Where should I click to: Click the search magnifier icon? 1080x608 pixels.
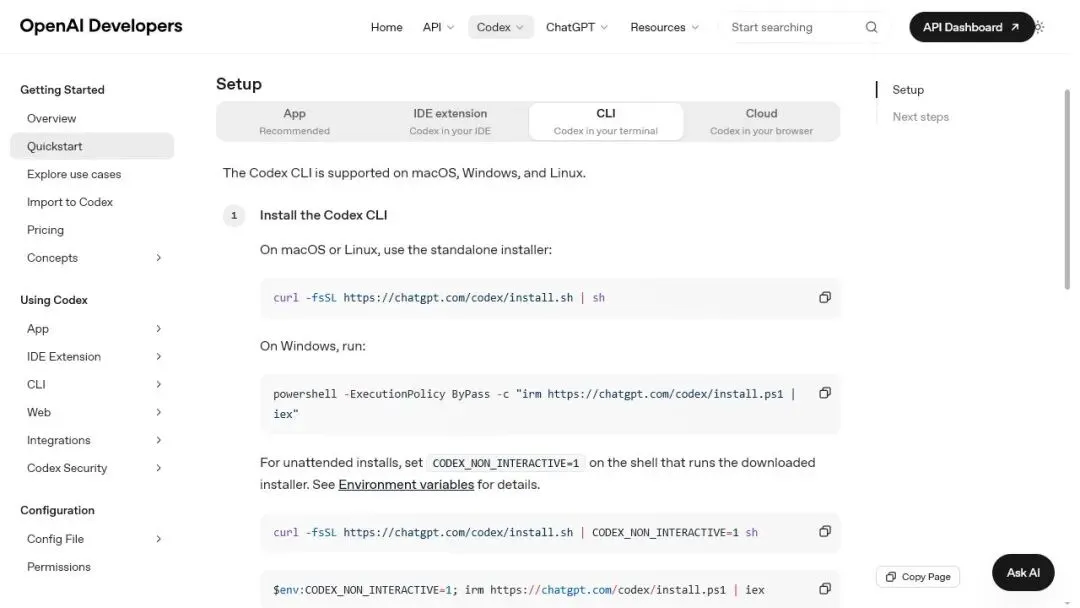point(871,27)
